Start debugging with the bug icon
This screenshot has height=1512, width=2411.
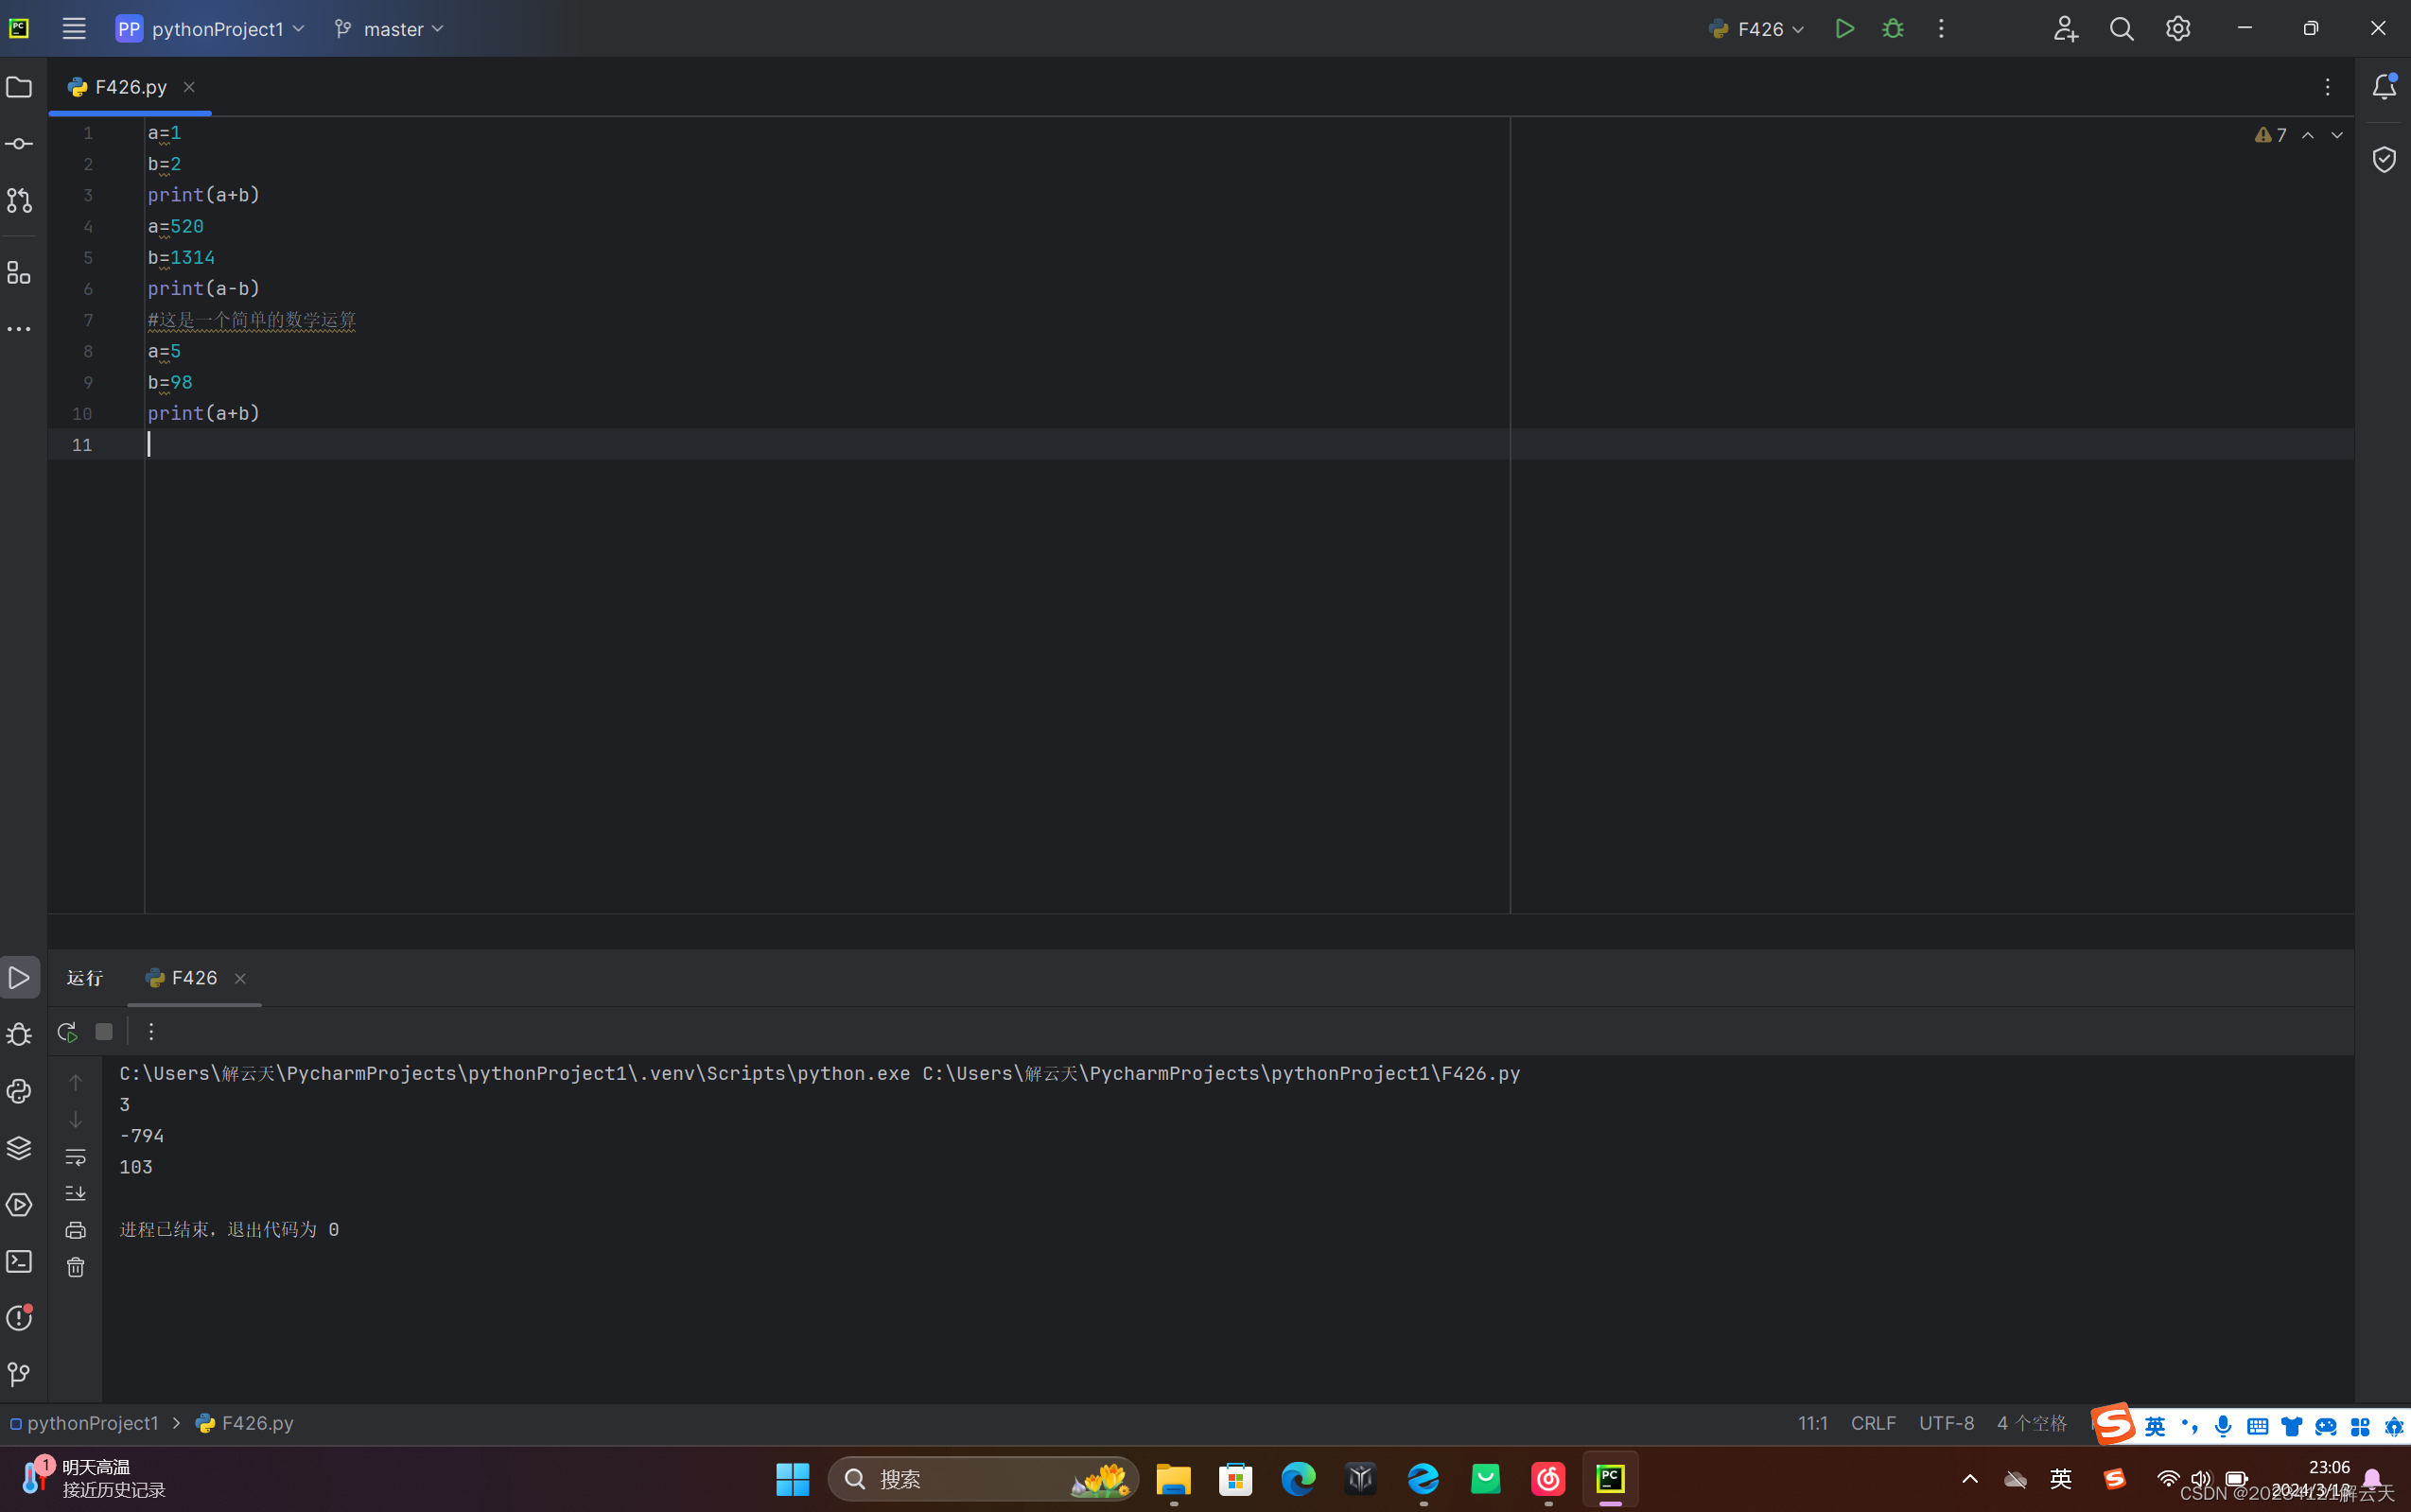tap(1892, 29)
